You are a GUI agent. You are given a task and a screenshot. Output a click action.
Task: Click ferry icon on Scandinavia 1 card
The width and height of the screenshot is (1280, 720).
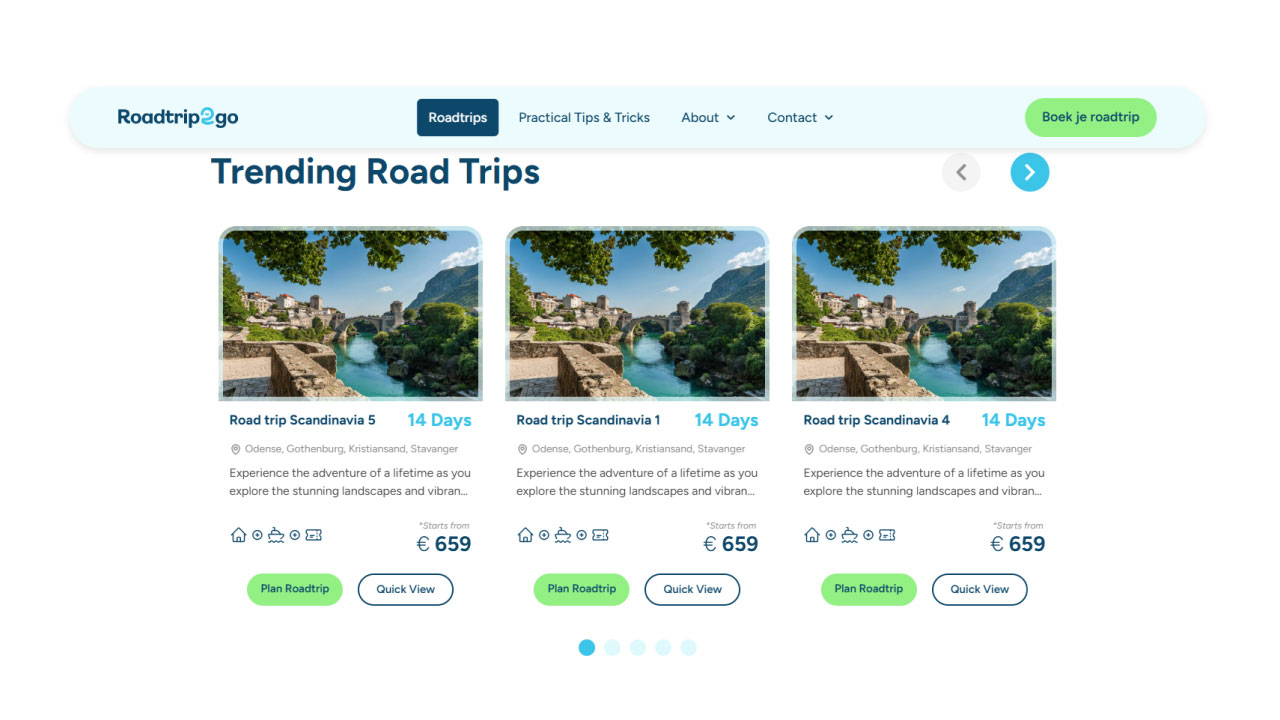coord(563,535)
